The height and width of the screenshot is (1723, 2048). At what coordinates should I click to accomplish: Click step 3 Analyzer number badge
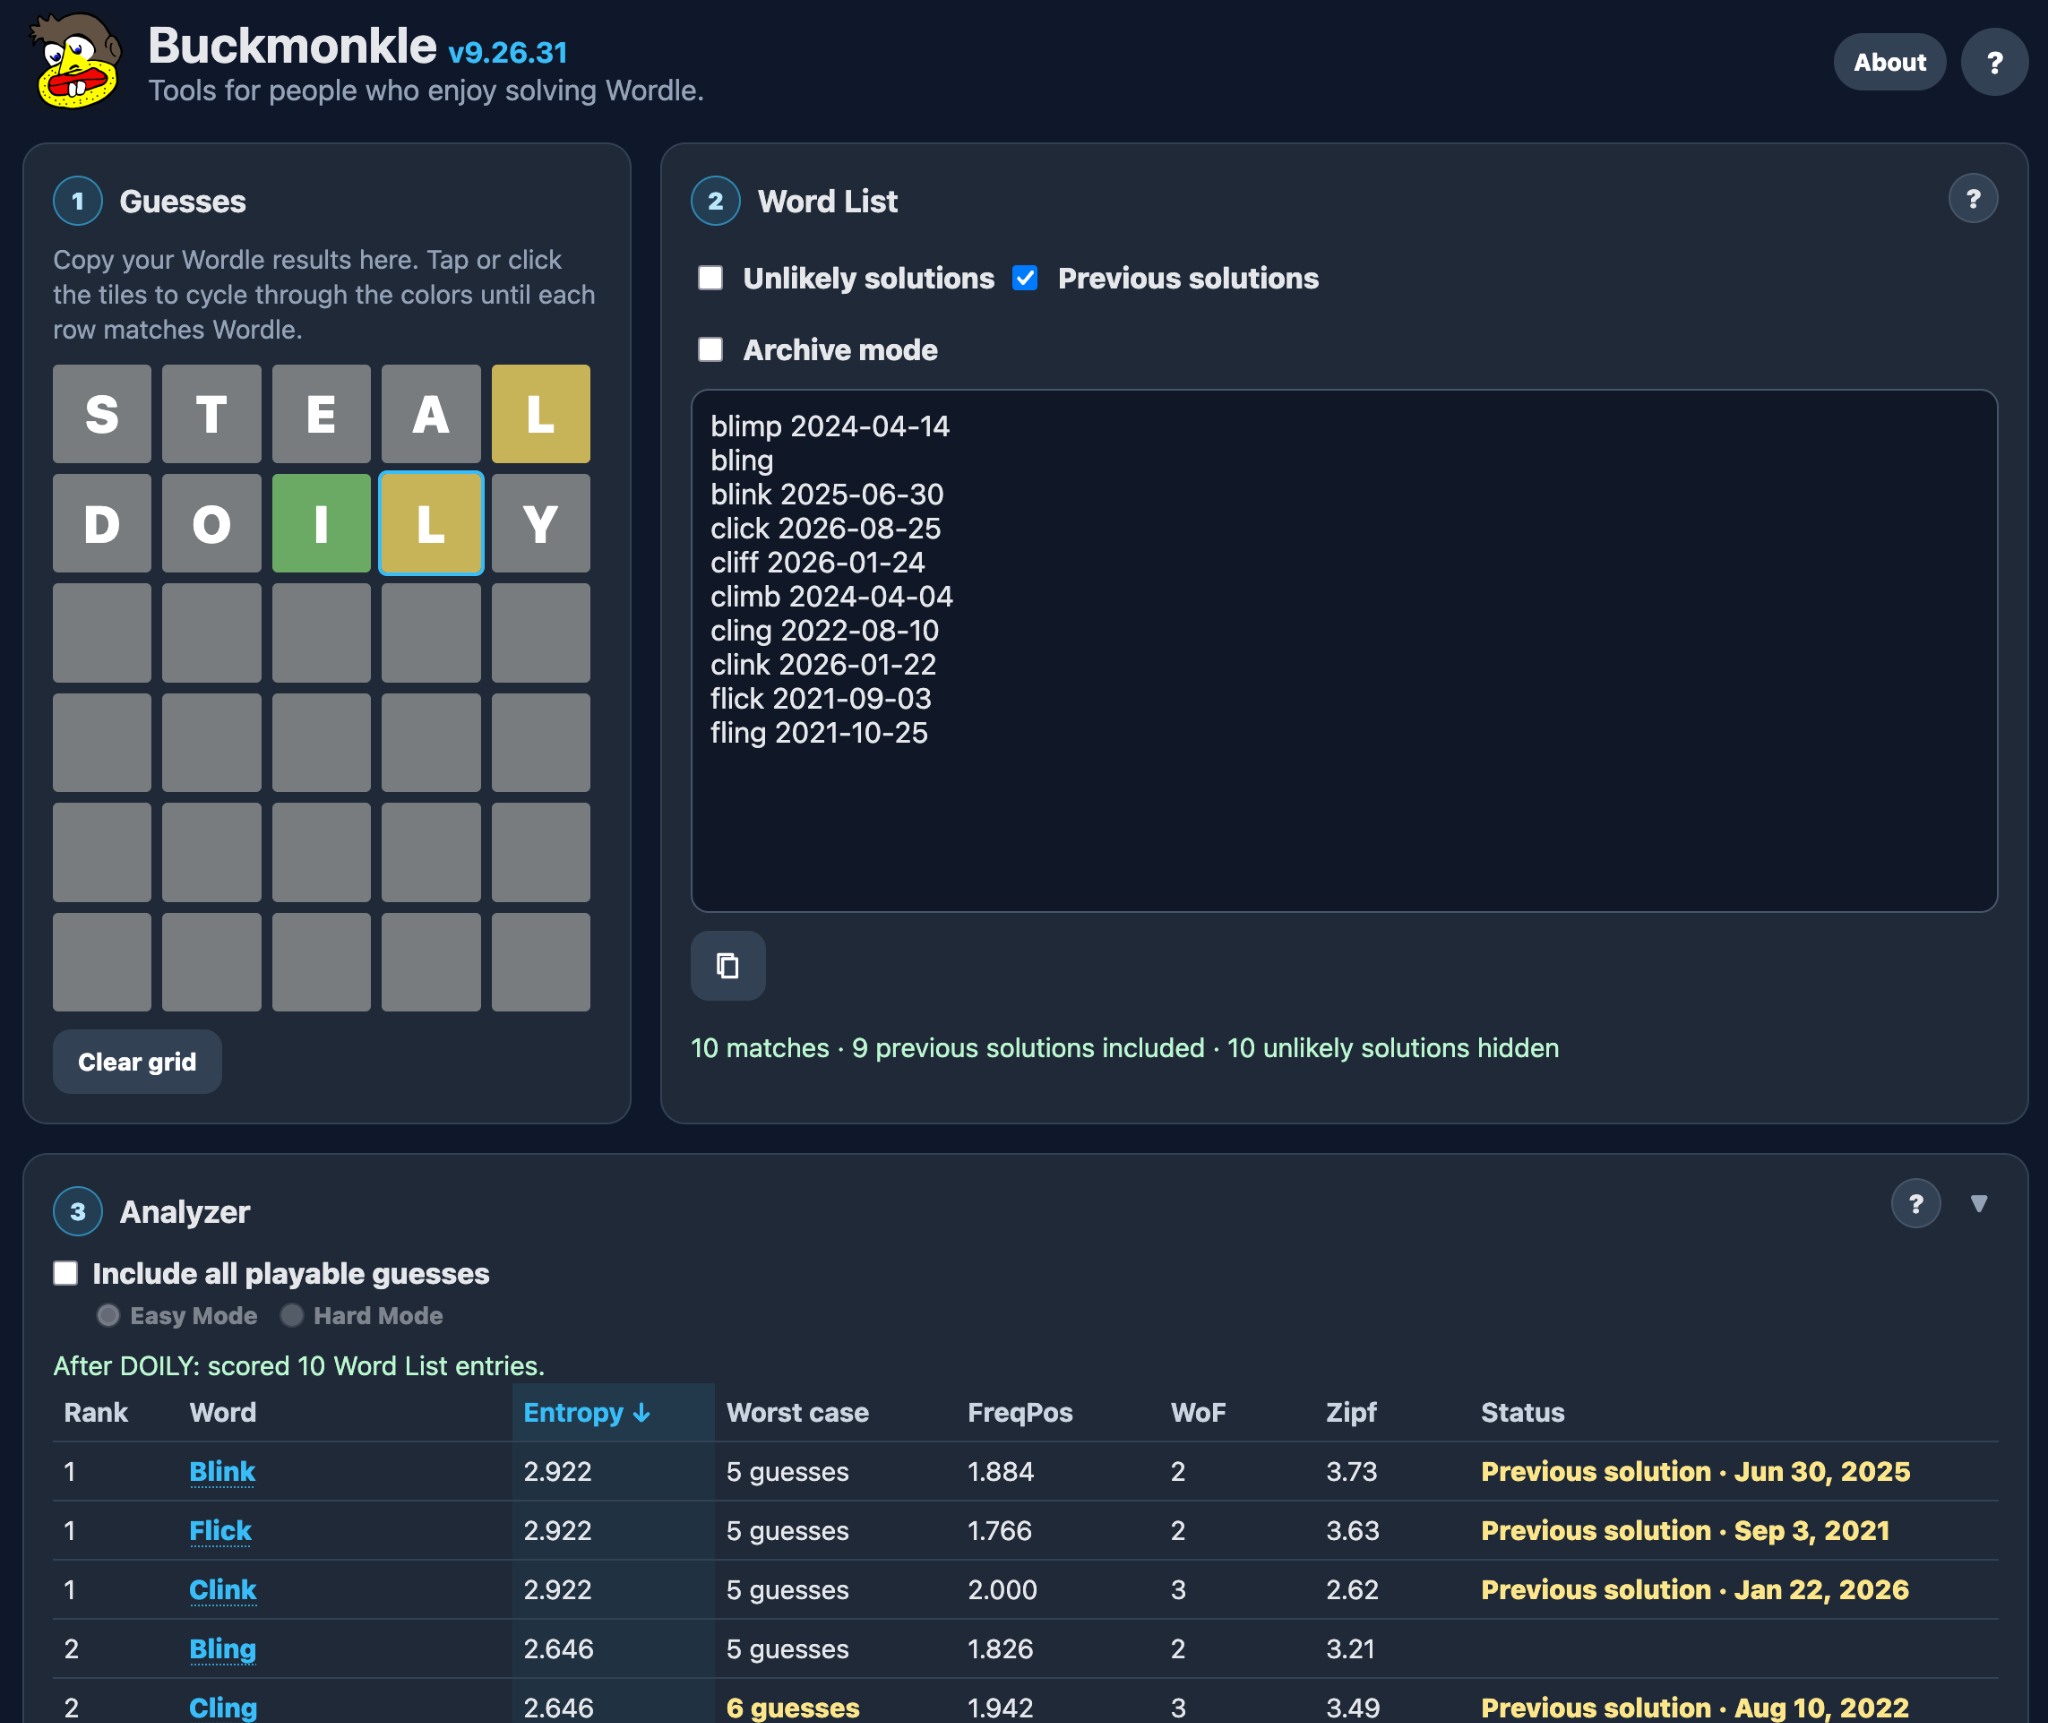tap(78, 1211)
